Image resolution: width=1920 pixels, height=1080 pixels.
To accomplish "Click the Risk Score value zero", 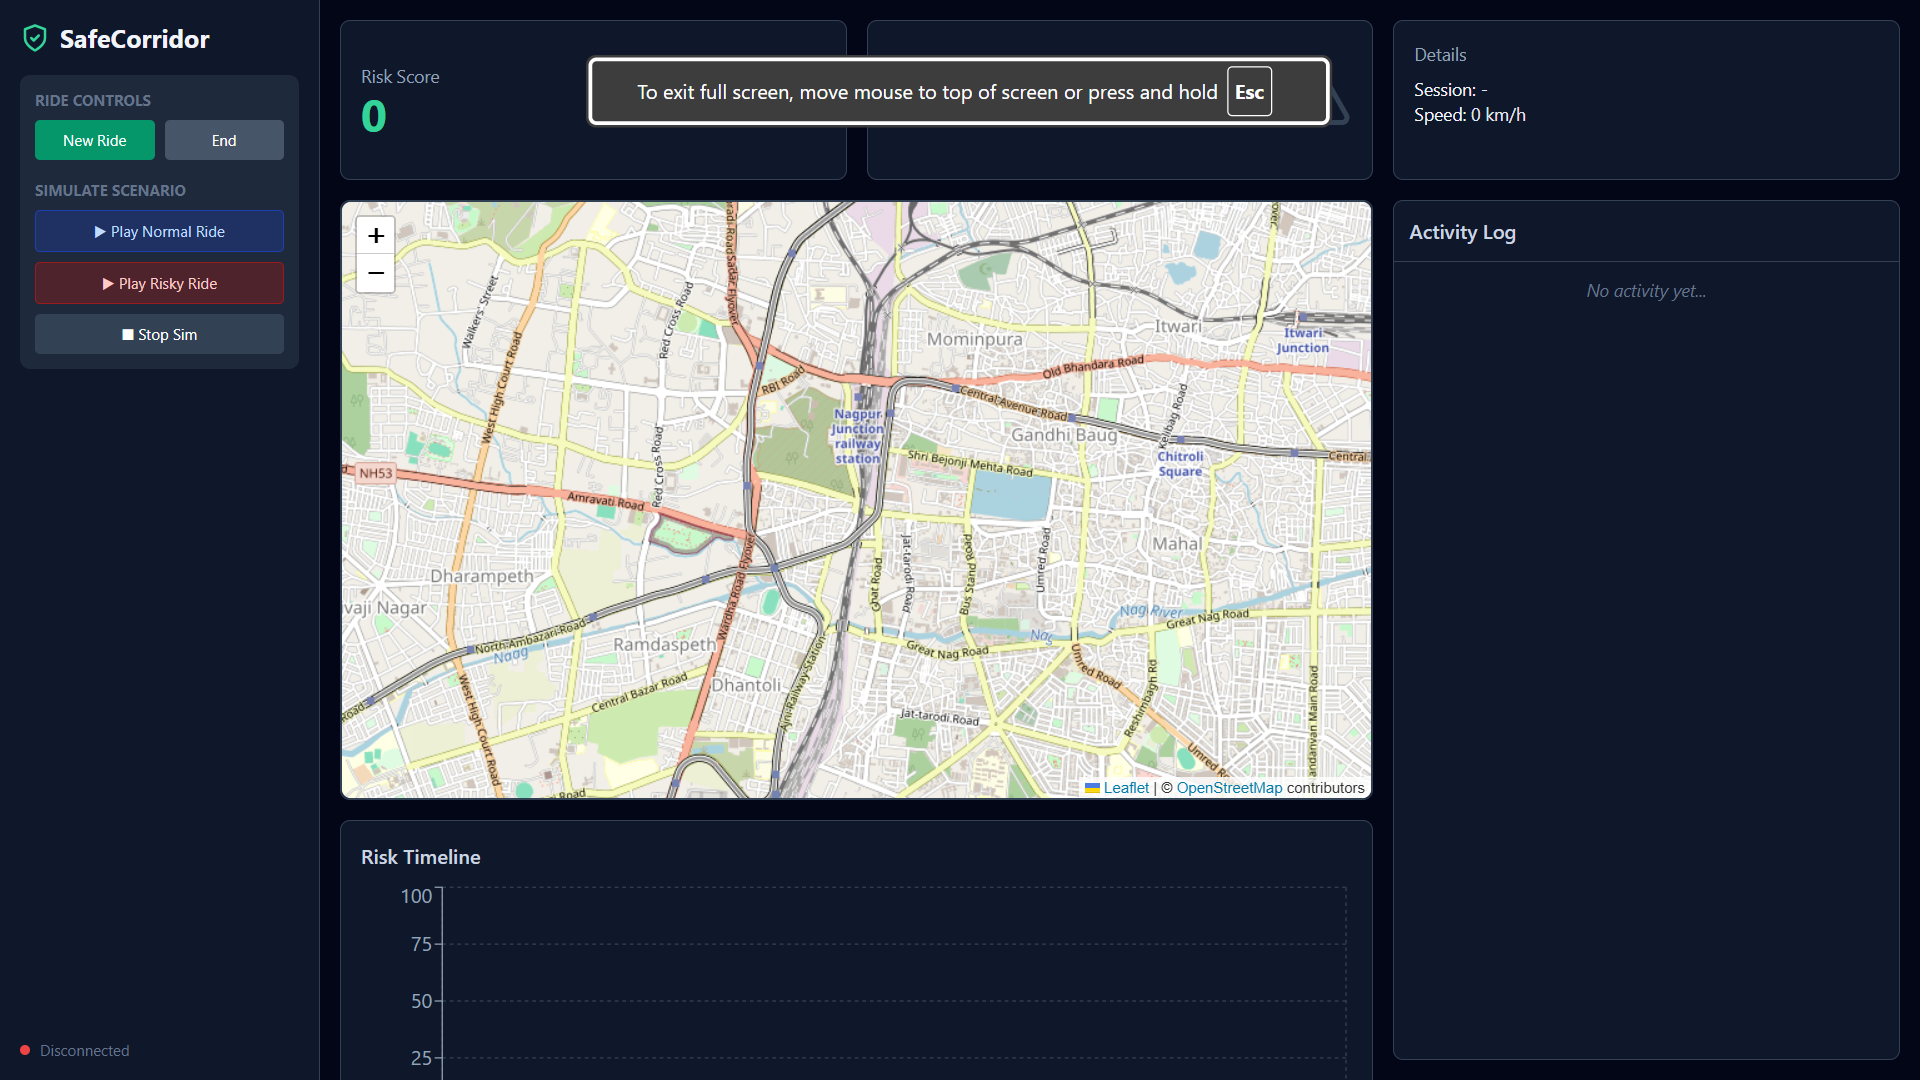I will (374, 117).
